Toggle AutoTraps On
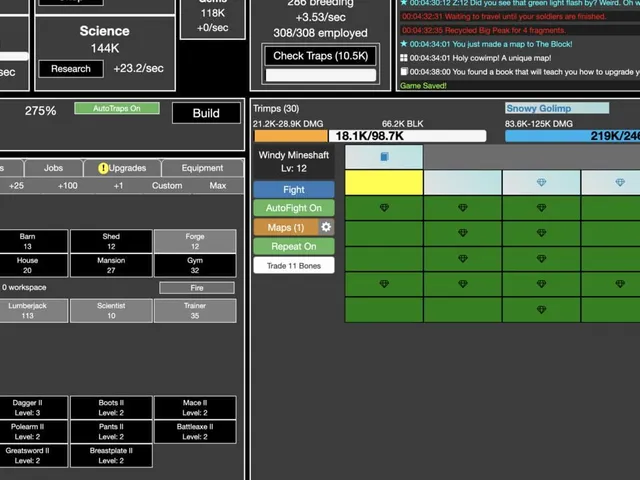 point(117,108)
